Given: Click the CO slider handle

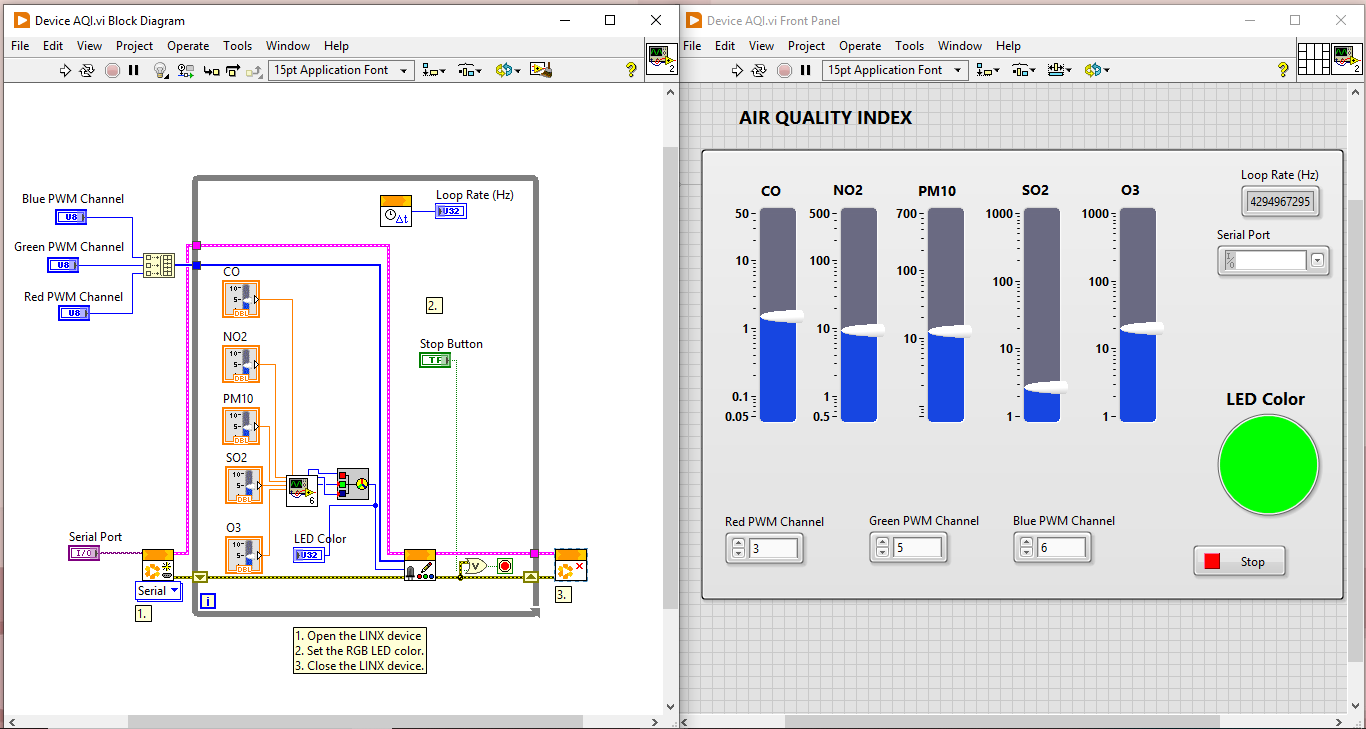Looking at the screenshot, I should coord(781,316).
